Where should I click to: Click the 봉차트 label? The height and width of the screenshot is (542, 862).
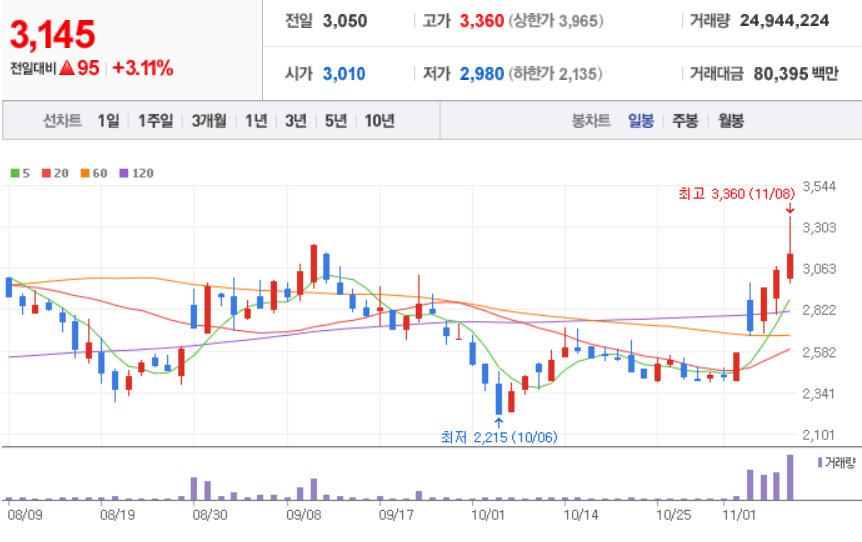[x=591, y=120]
